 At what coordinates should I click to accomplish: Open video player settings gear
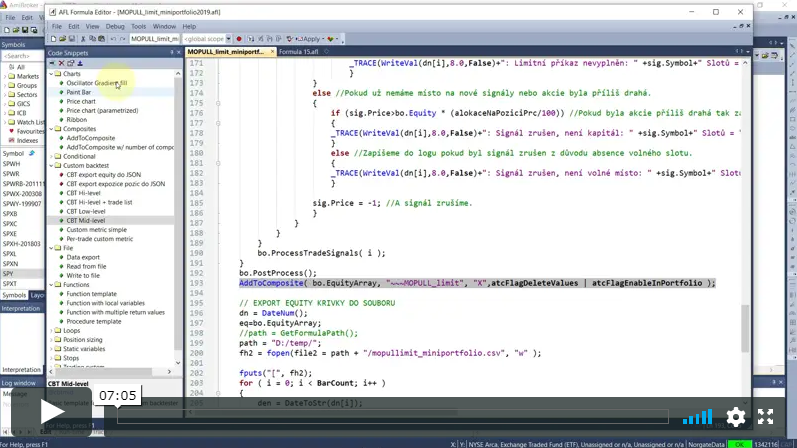(x=736, y=417)
